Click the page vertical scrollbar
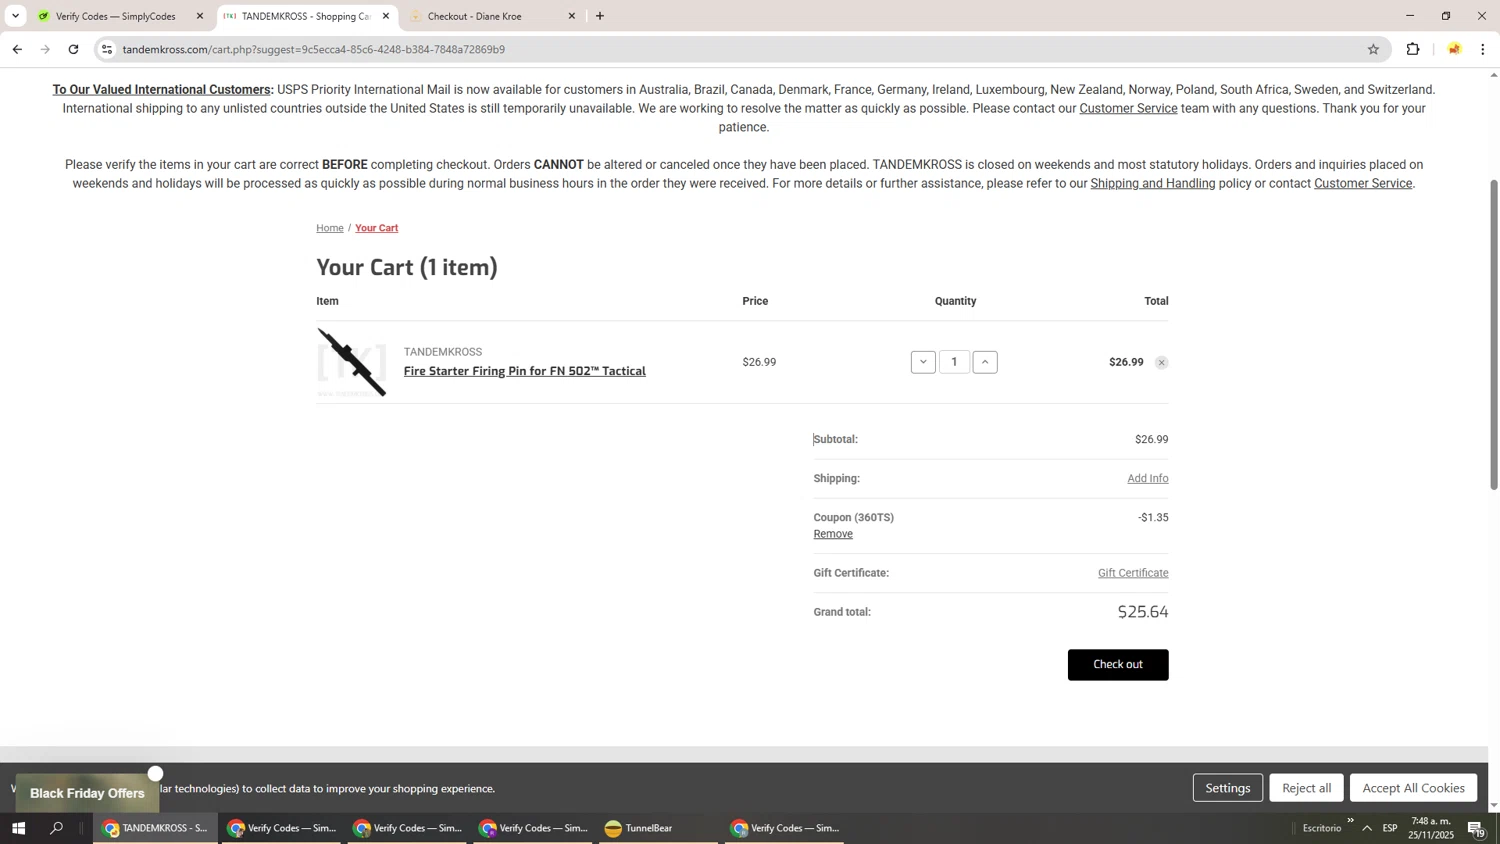Image resolution: width=1500 pixels, height=844 pixels. pyautogui.click(x=1494, y=335)
